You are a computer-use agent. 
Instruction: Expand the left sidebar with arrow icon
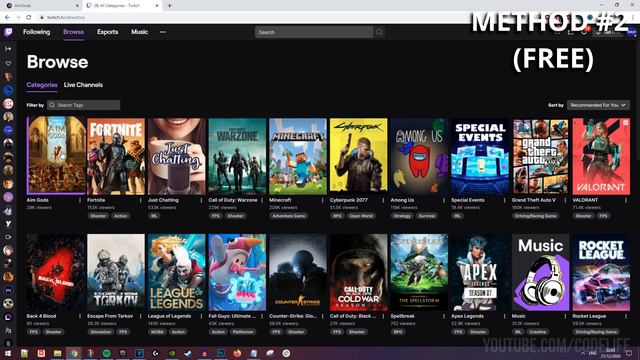[x=8, y=49]
